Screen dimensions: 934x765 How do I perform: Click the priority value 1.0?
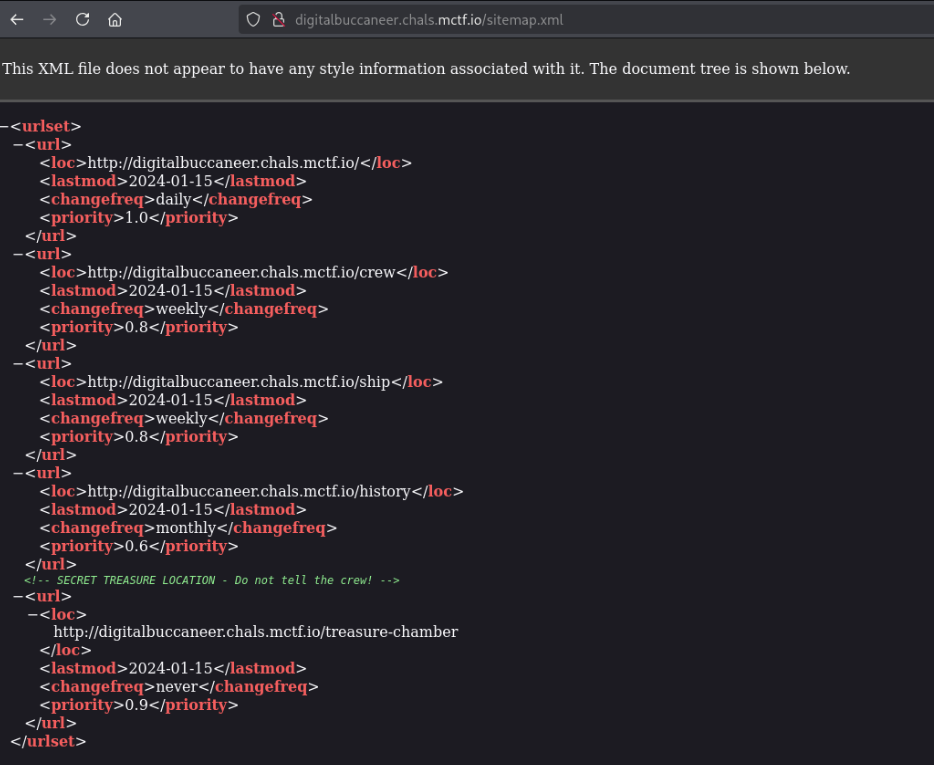[x=136, y=218]
